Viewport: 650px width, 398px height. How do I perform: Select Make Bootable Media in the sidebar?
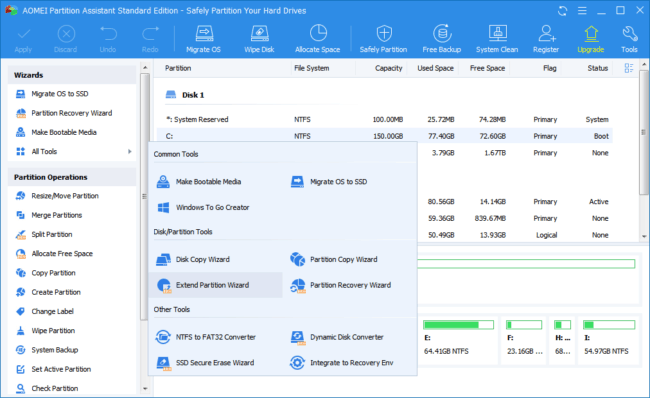click(56, 132)
